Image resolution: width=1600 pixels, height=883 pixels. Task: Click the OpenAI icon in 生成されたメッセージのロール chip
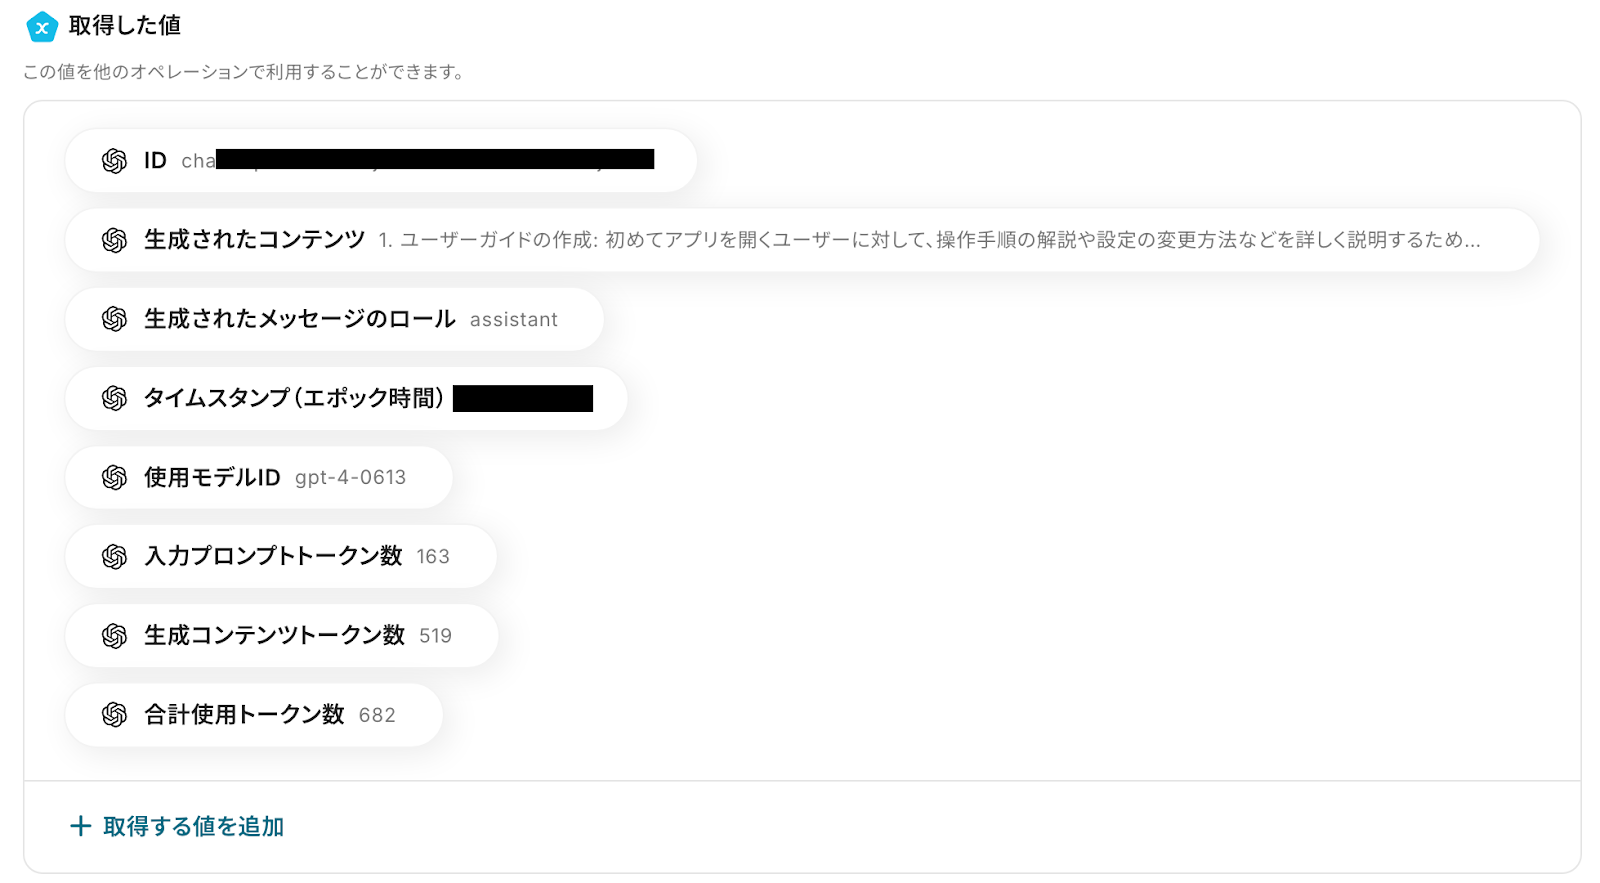pyautogui.click(x=114, y=319)
